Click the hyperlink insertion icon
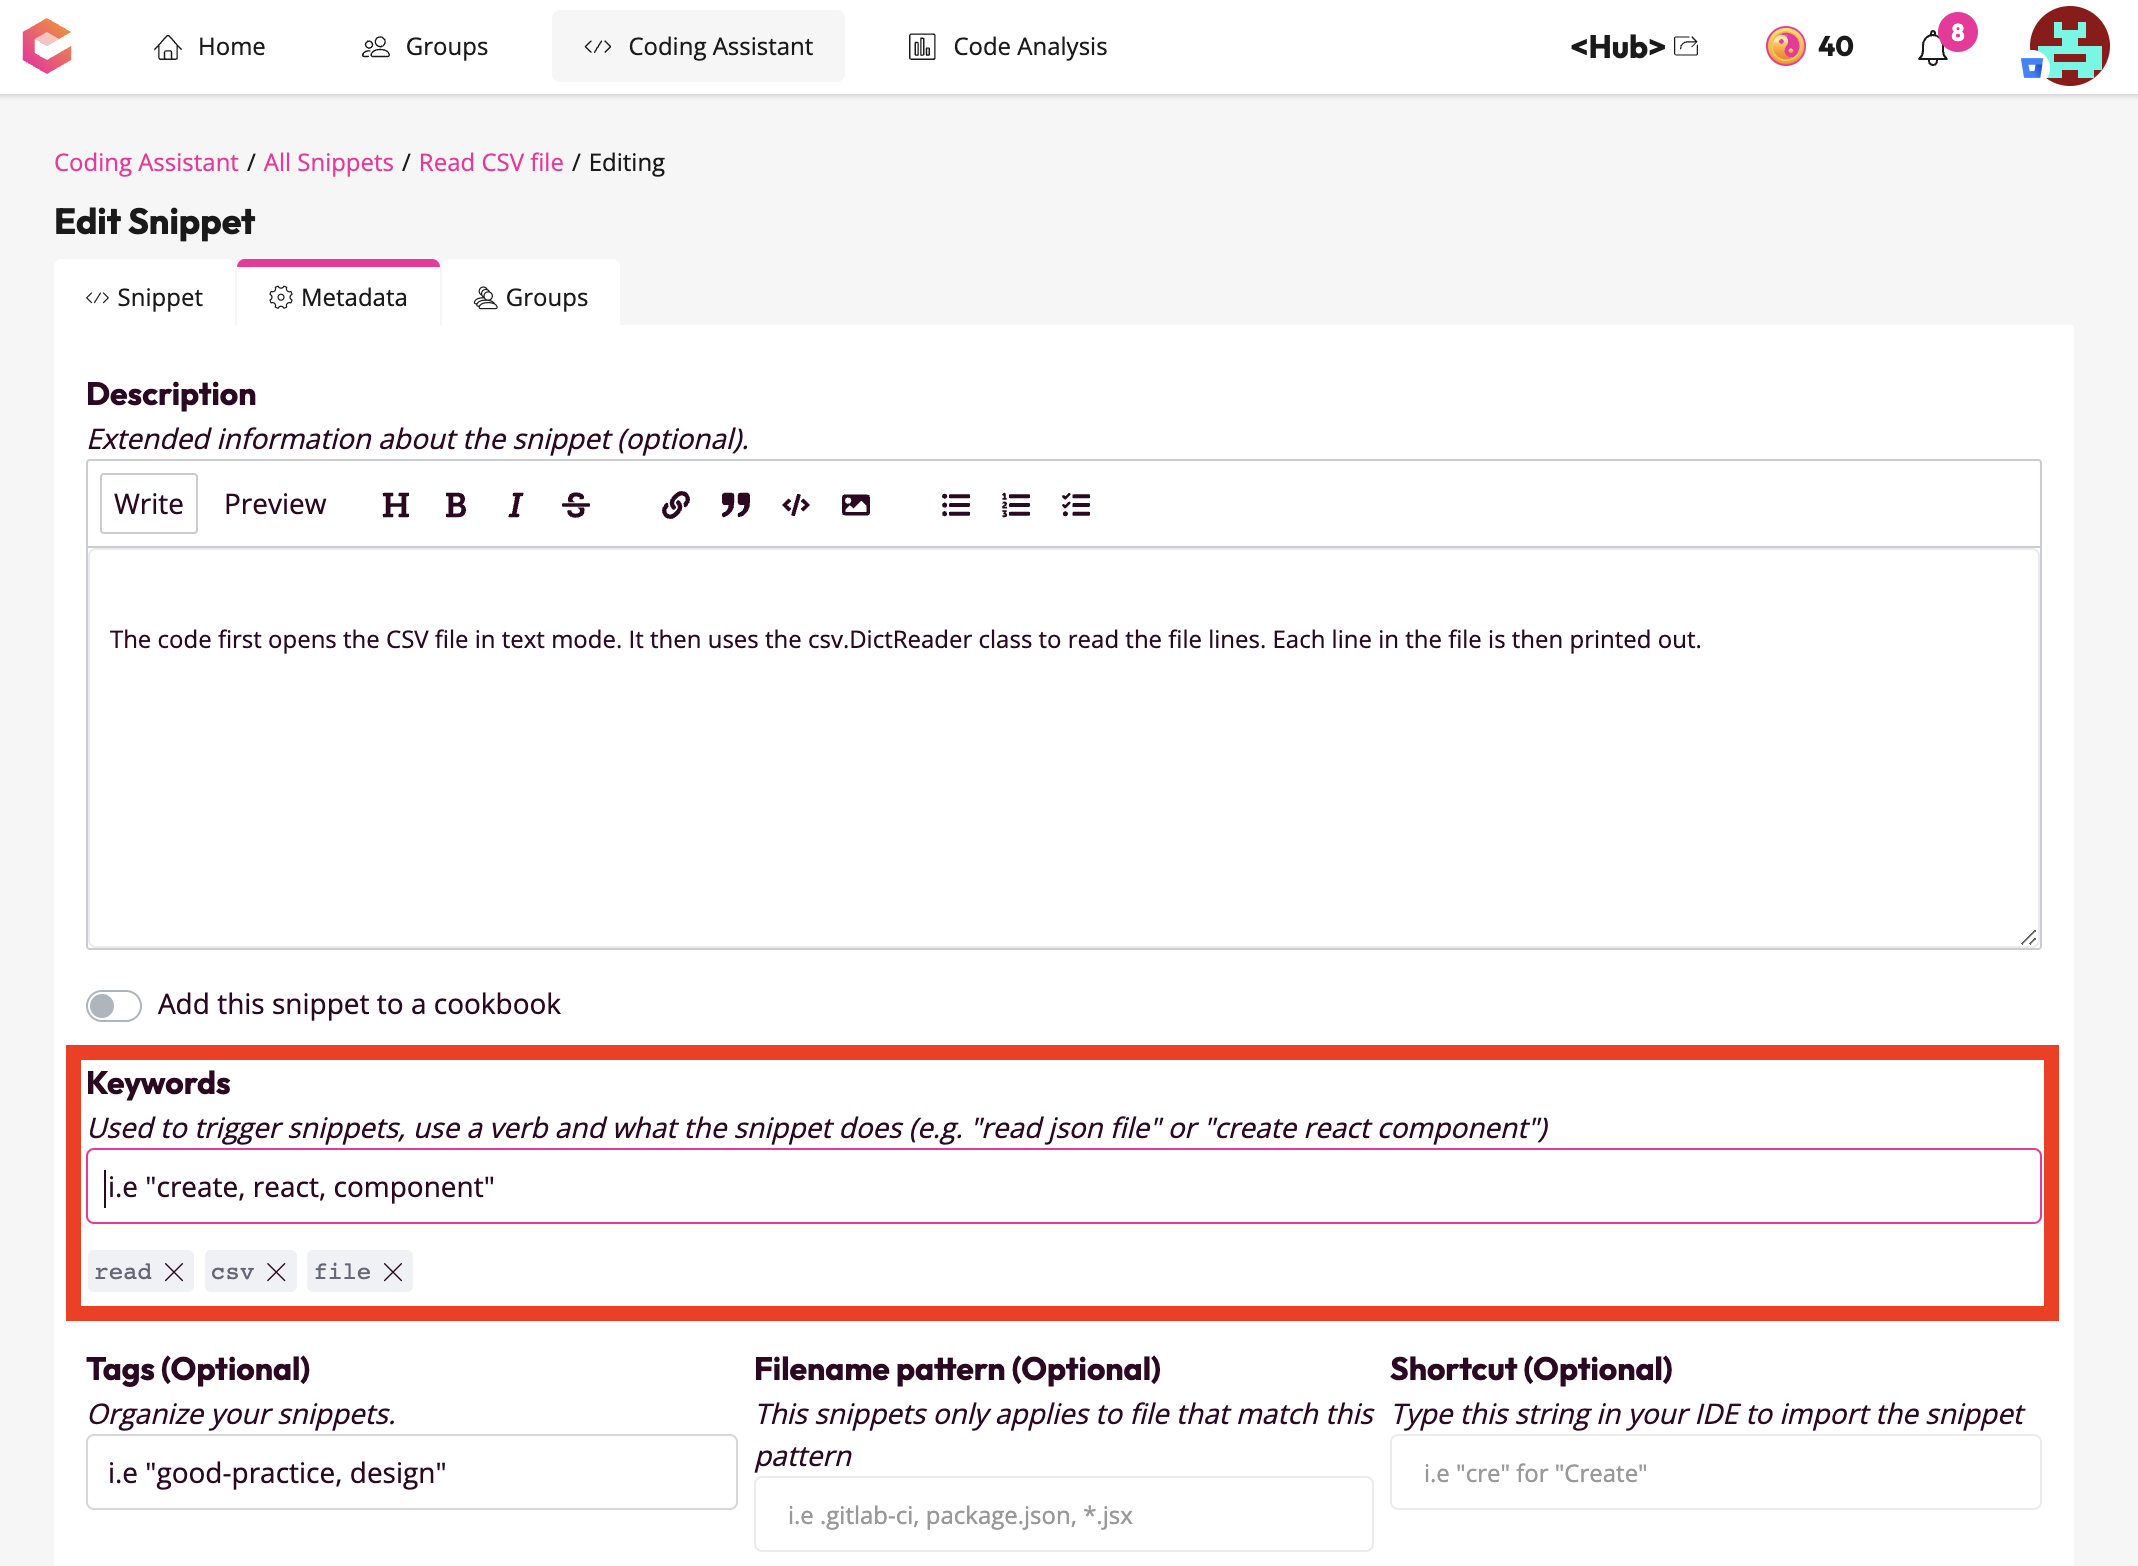Screen dimensions: 2138x1566 point(672,505)
